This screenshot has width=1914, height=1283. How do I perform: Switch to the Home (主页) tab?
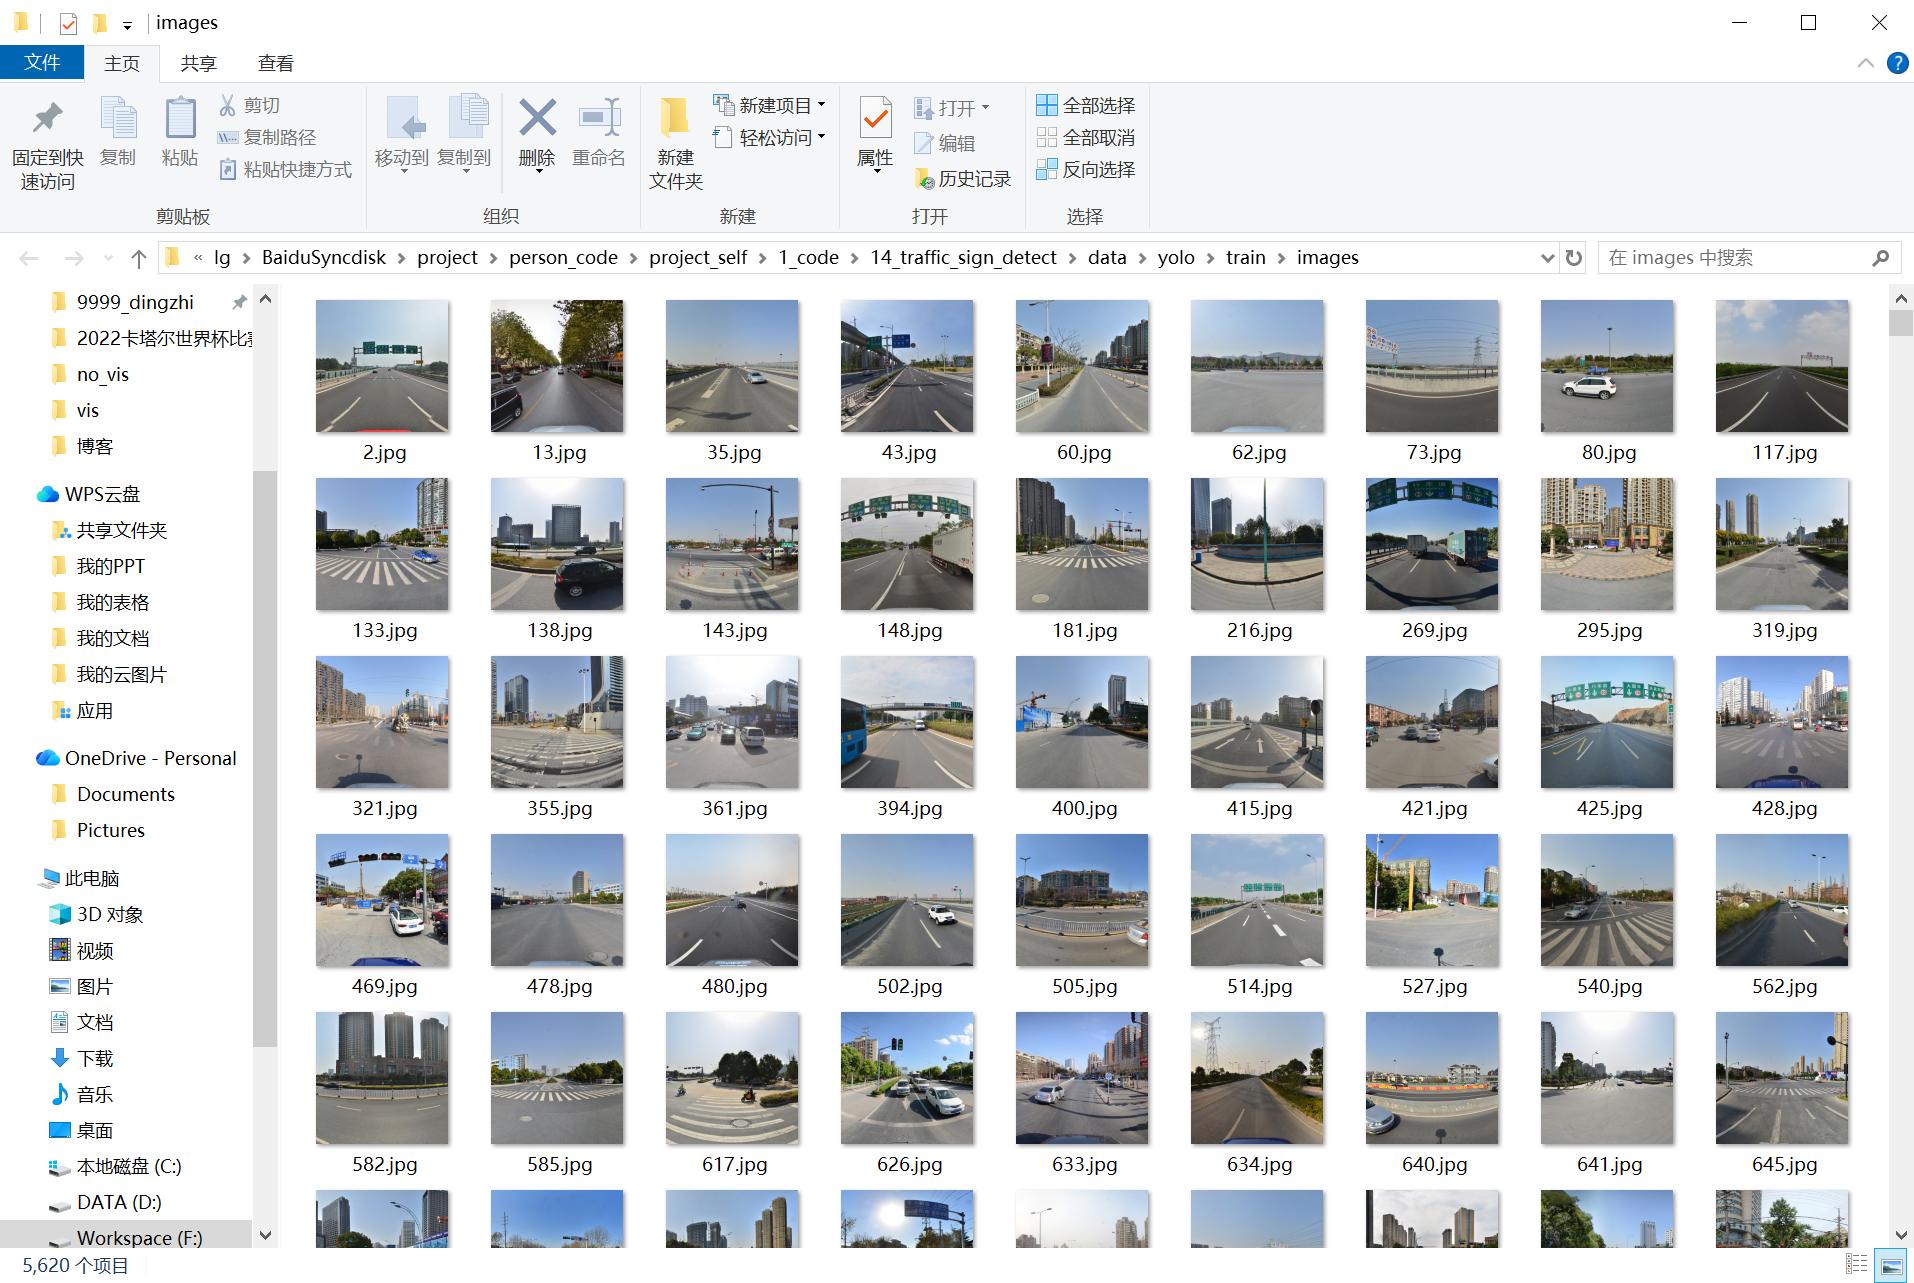(122, 63)
